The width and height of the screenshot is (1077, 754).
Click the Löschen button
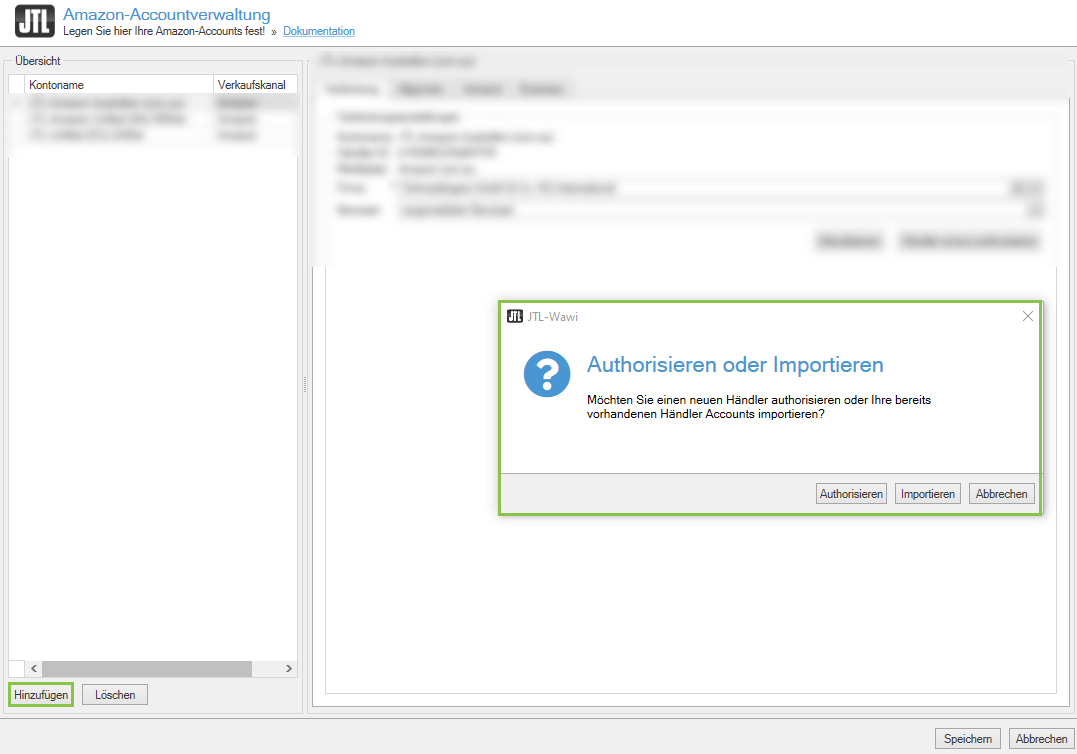(115, 694)
